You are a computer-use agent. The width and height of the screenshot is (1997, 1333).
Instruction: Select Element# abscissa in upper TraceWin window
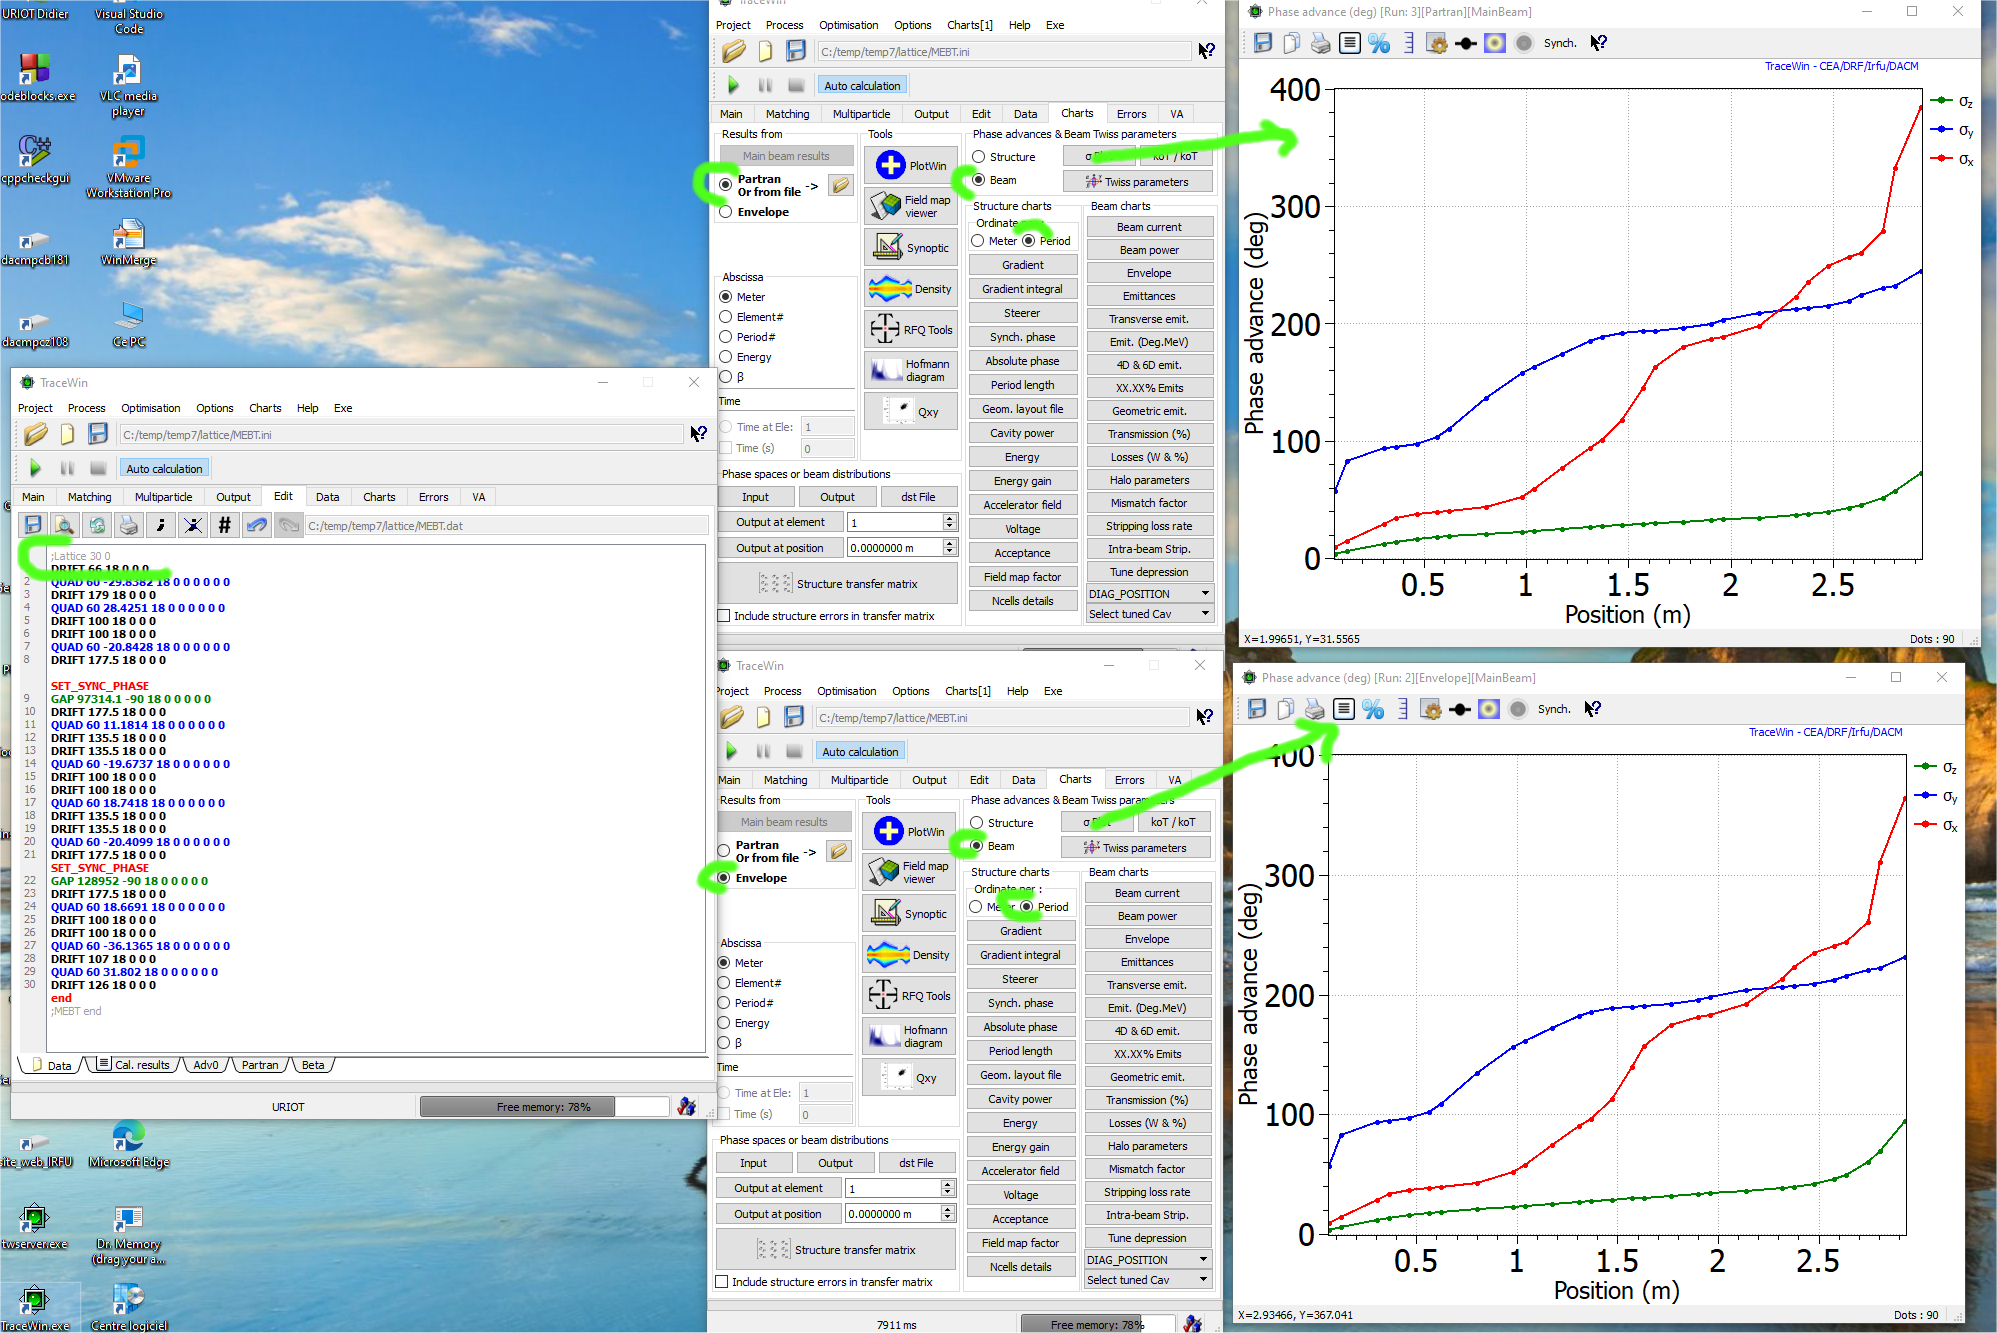[x=726, y=317]
